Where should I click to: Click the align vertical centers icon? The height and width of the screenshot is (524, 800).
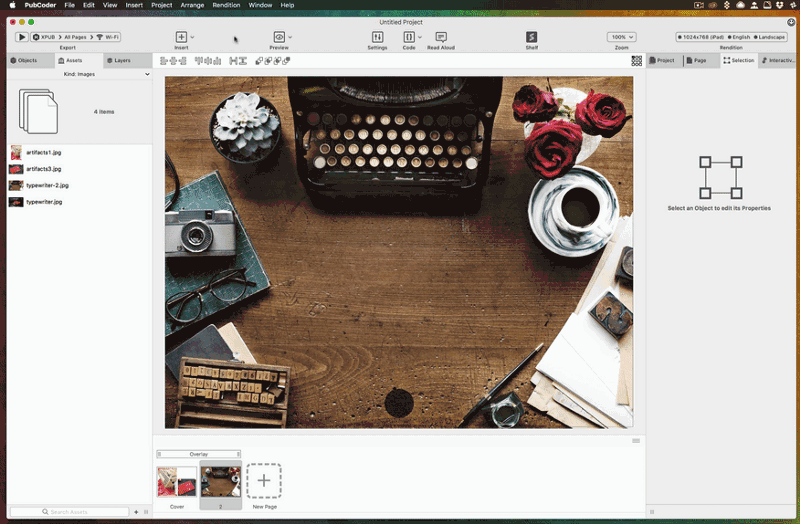208,61
